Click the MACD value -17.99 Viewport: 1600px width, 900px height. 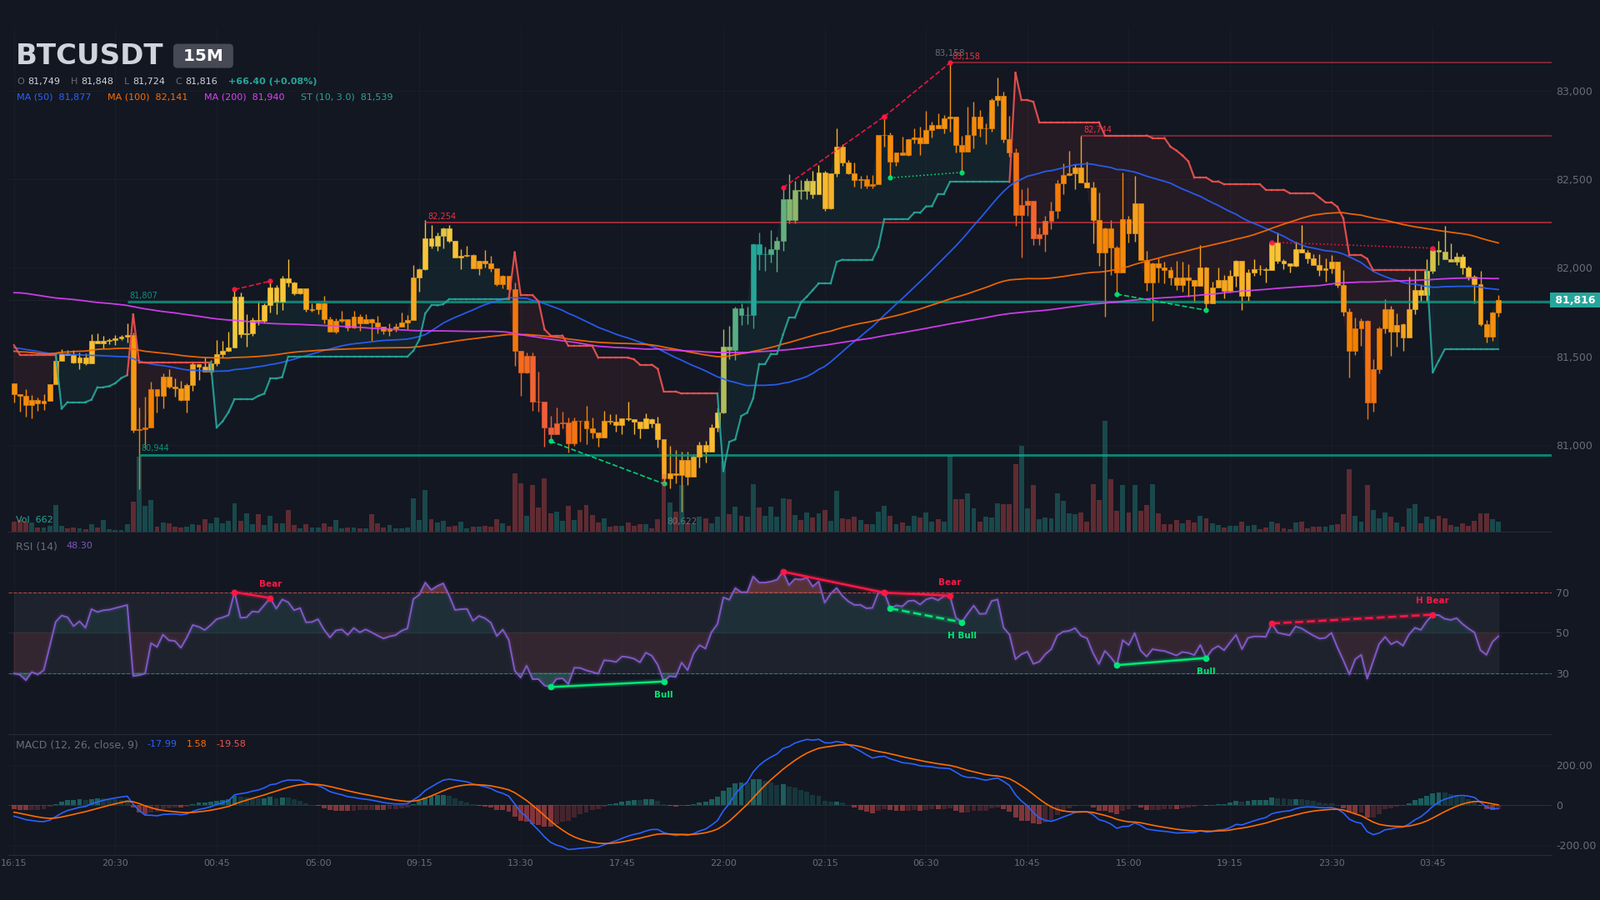pyautogui.click(x=162, y=744)
